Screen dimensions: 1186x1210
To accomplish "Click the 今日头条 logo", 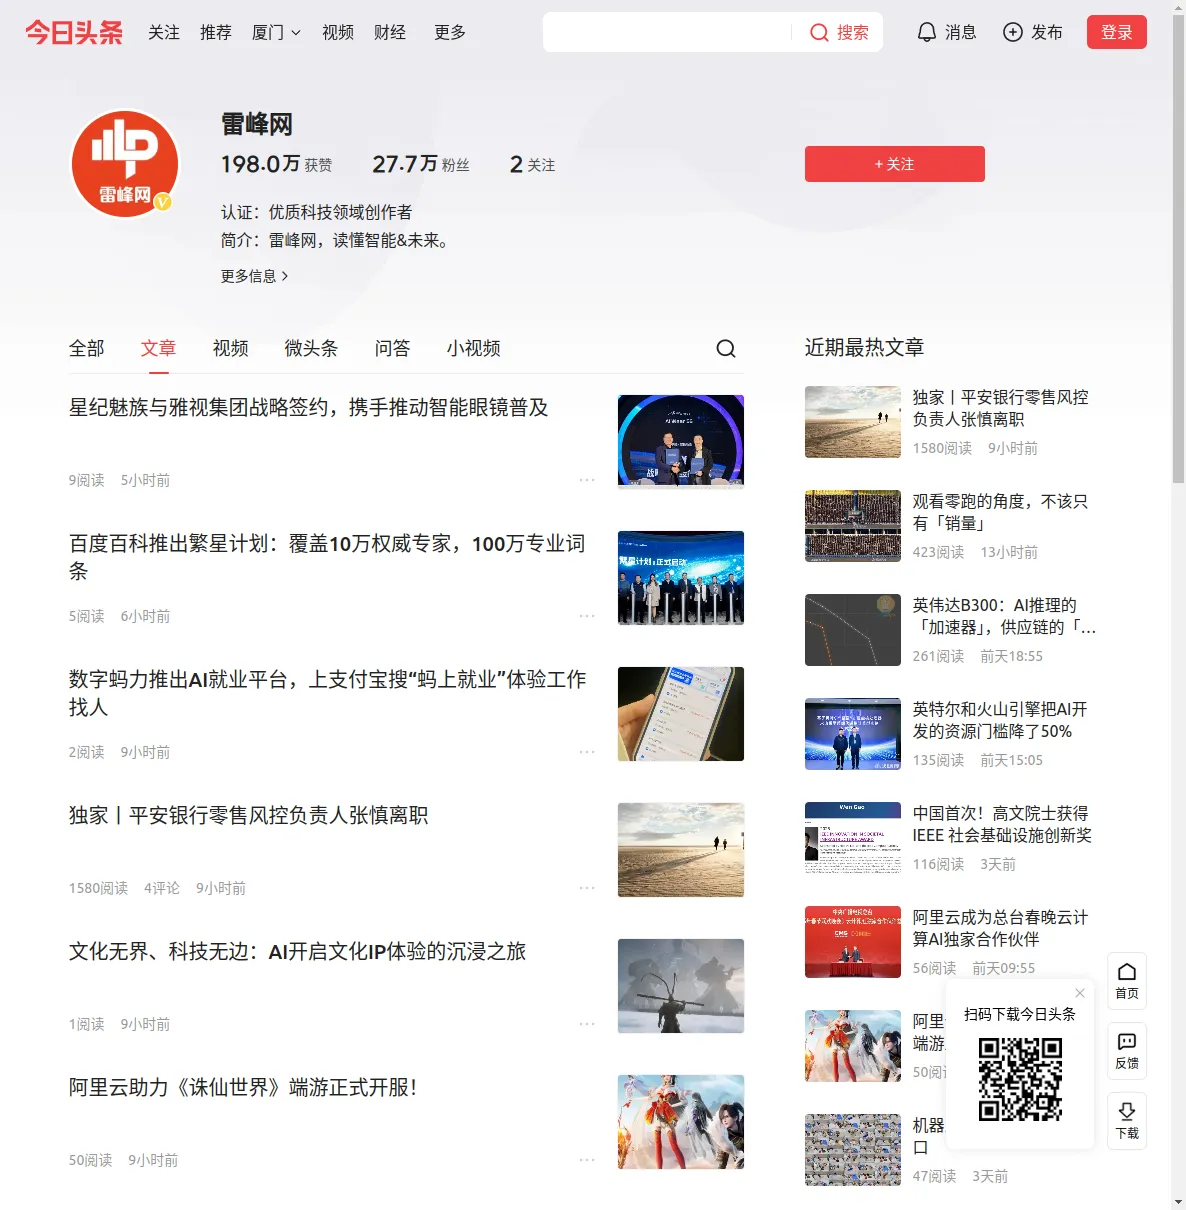I will pos(74,32).
